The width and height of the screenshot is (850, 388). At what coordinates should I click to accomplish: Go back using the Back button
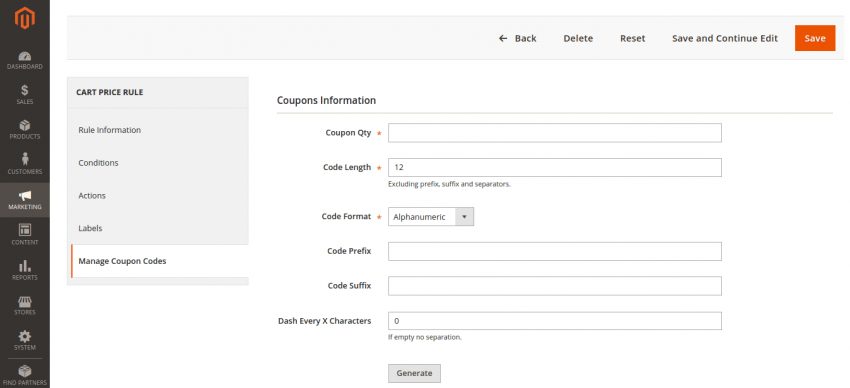[x=518, y=38]
